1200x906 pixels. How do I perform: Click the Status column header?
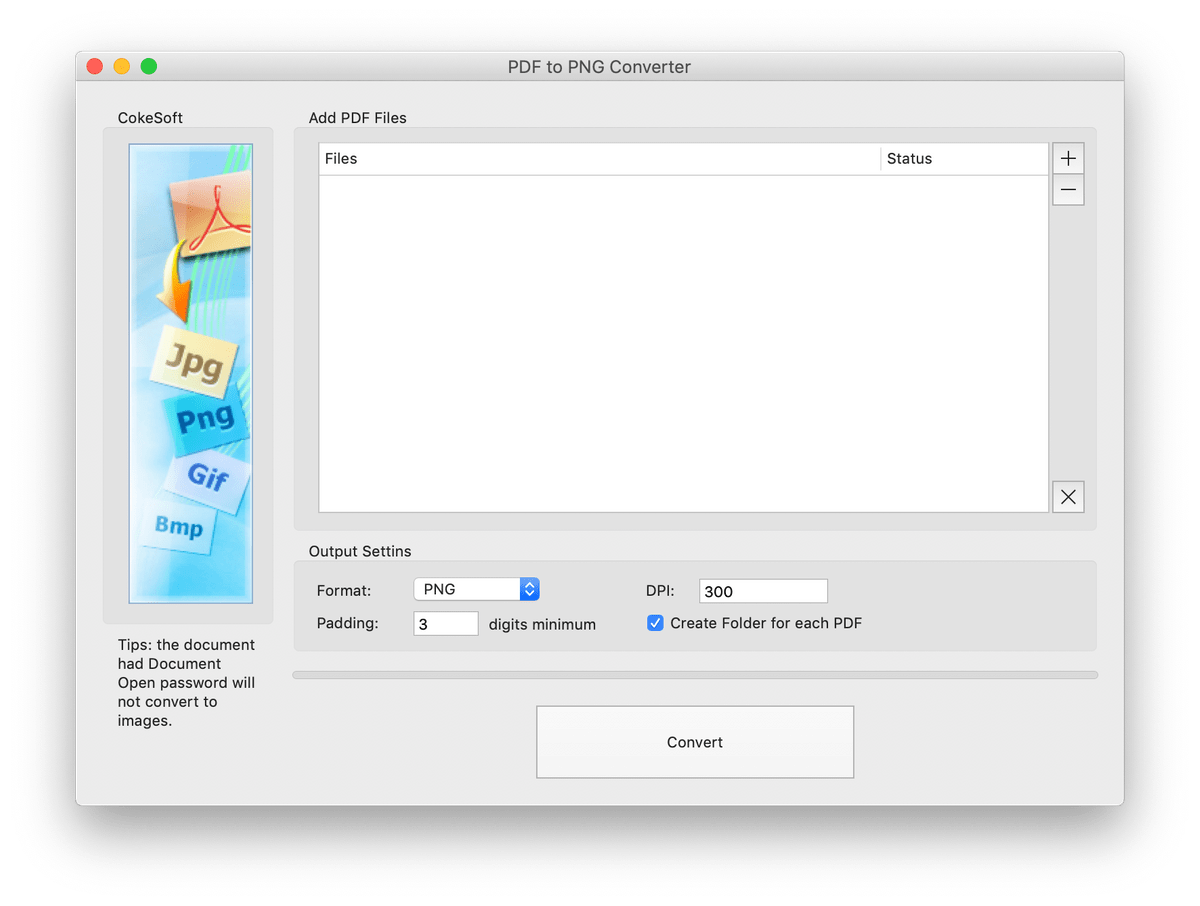click(x=965, y=159)
